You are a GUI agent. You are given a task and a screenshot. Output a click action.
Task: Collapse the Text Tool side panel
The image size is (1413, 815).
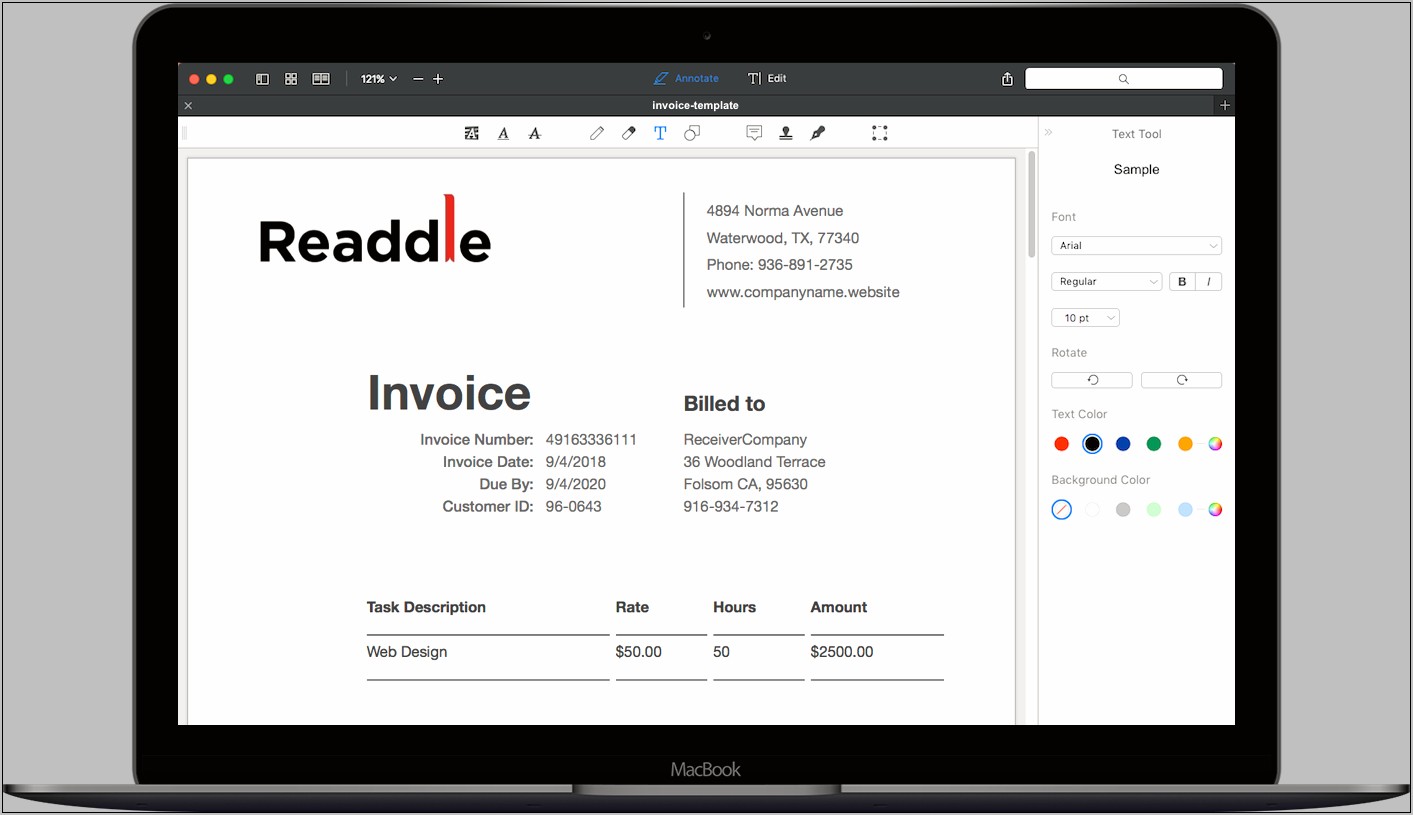click(1049, 132)
